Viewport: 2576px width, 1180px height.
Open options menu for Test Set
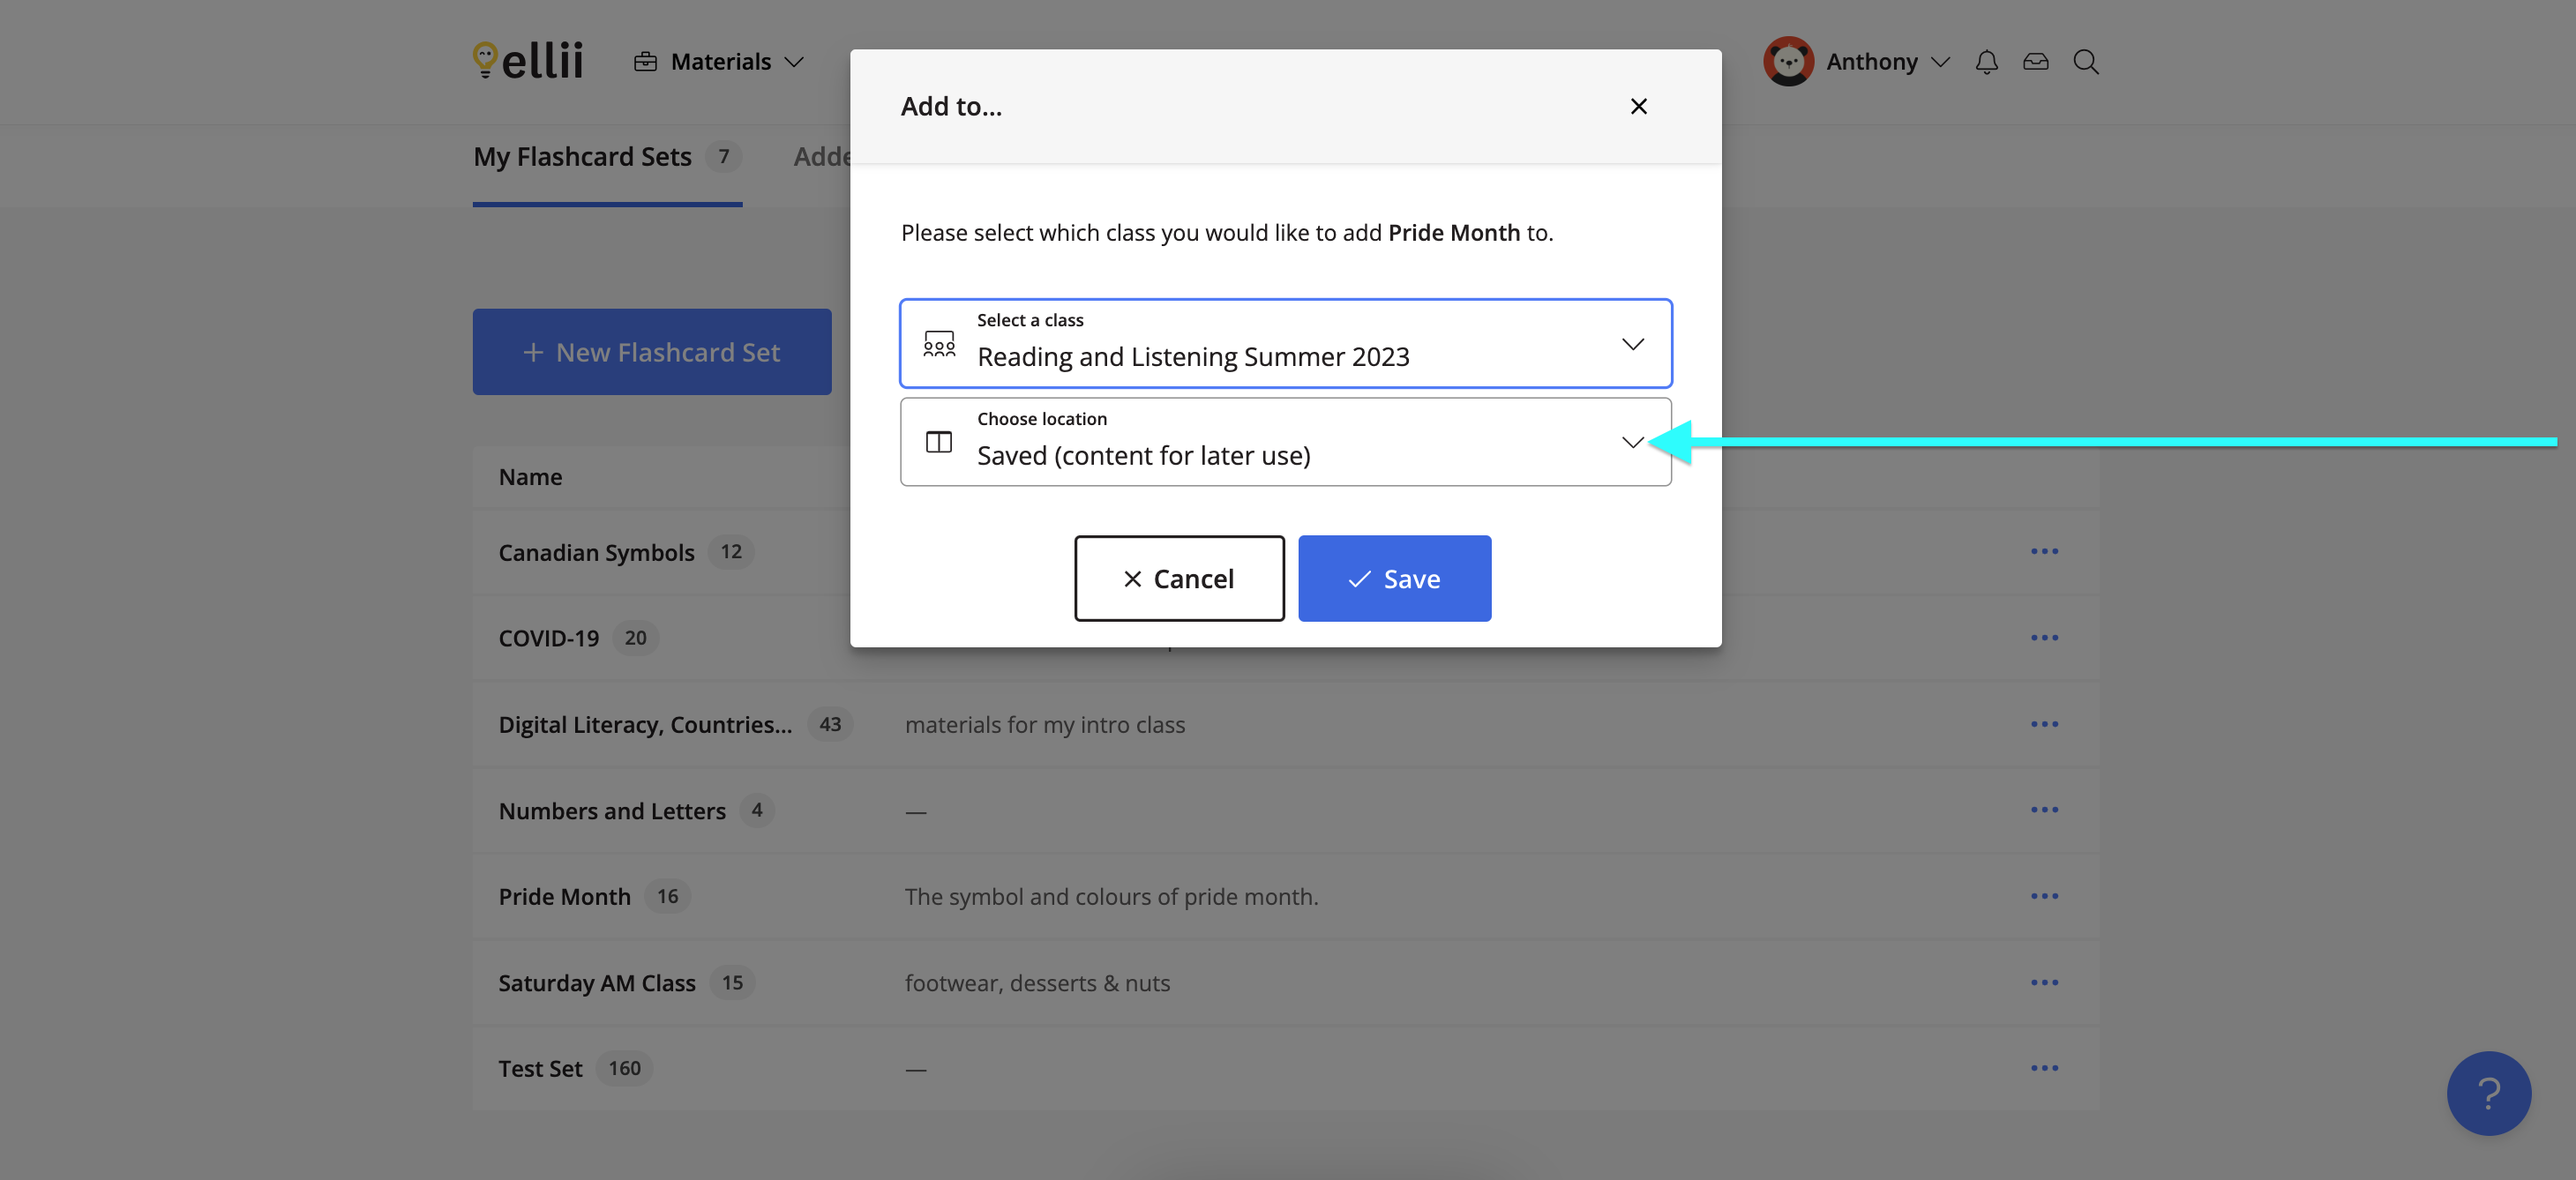[x=2045, y=1067]
